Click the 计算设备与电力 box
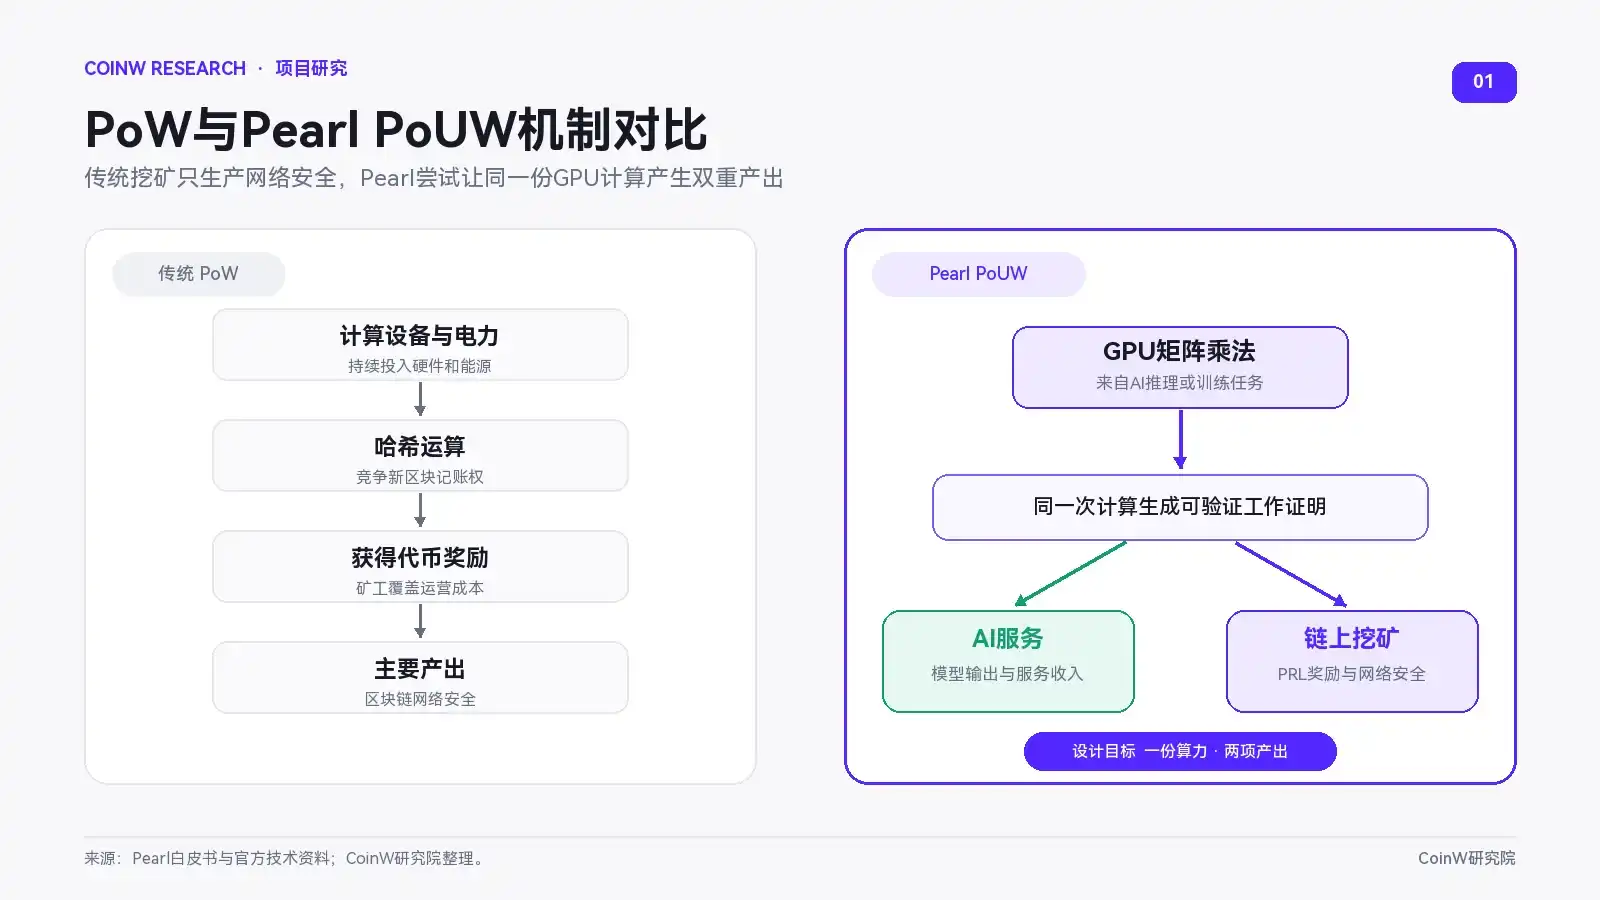Screen dimensions: 1600x900 click(x=420, y=345)
